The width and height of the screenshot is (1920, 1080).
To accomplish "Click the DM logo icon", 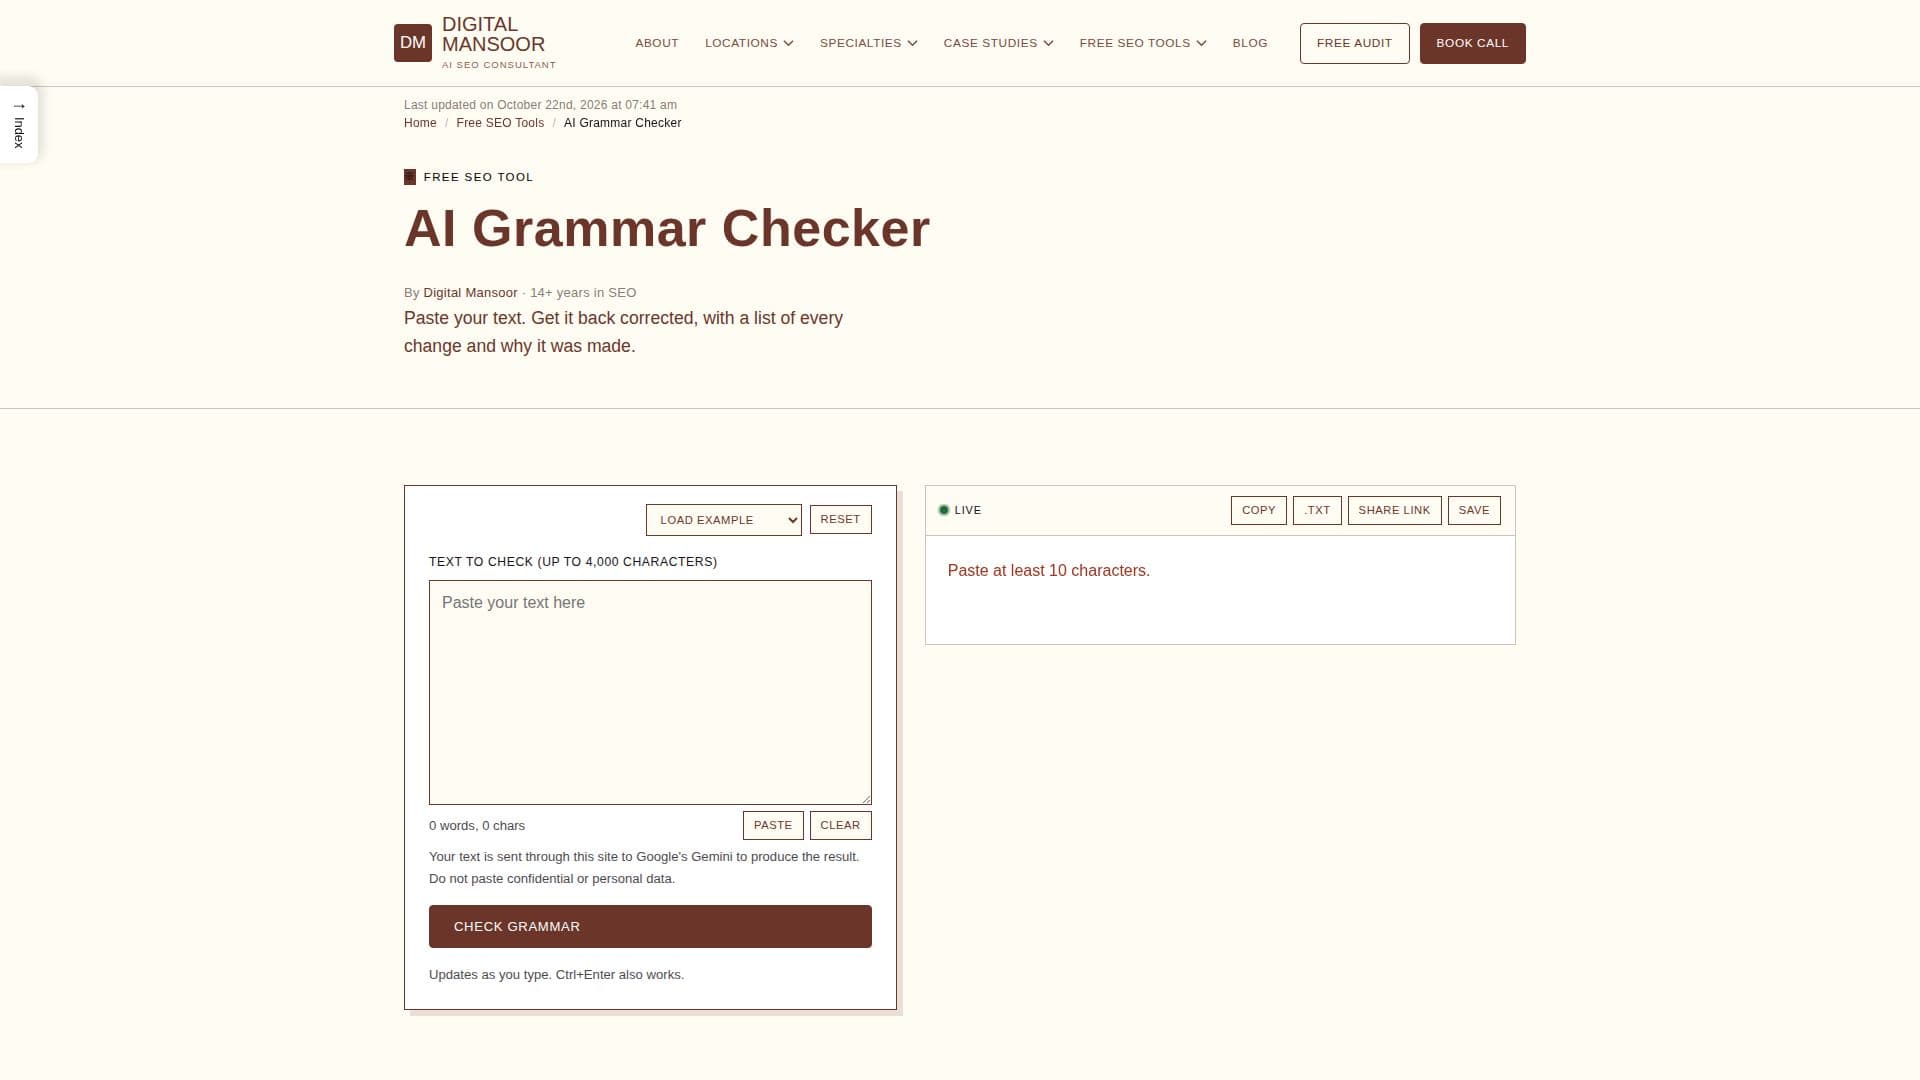I will [412, 43].
